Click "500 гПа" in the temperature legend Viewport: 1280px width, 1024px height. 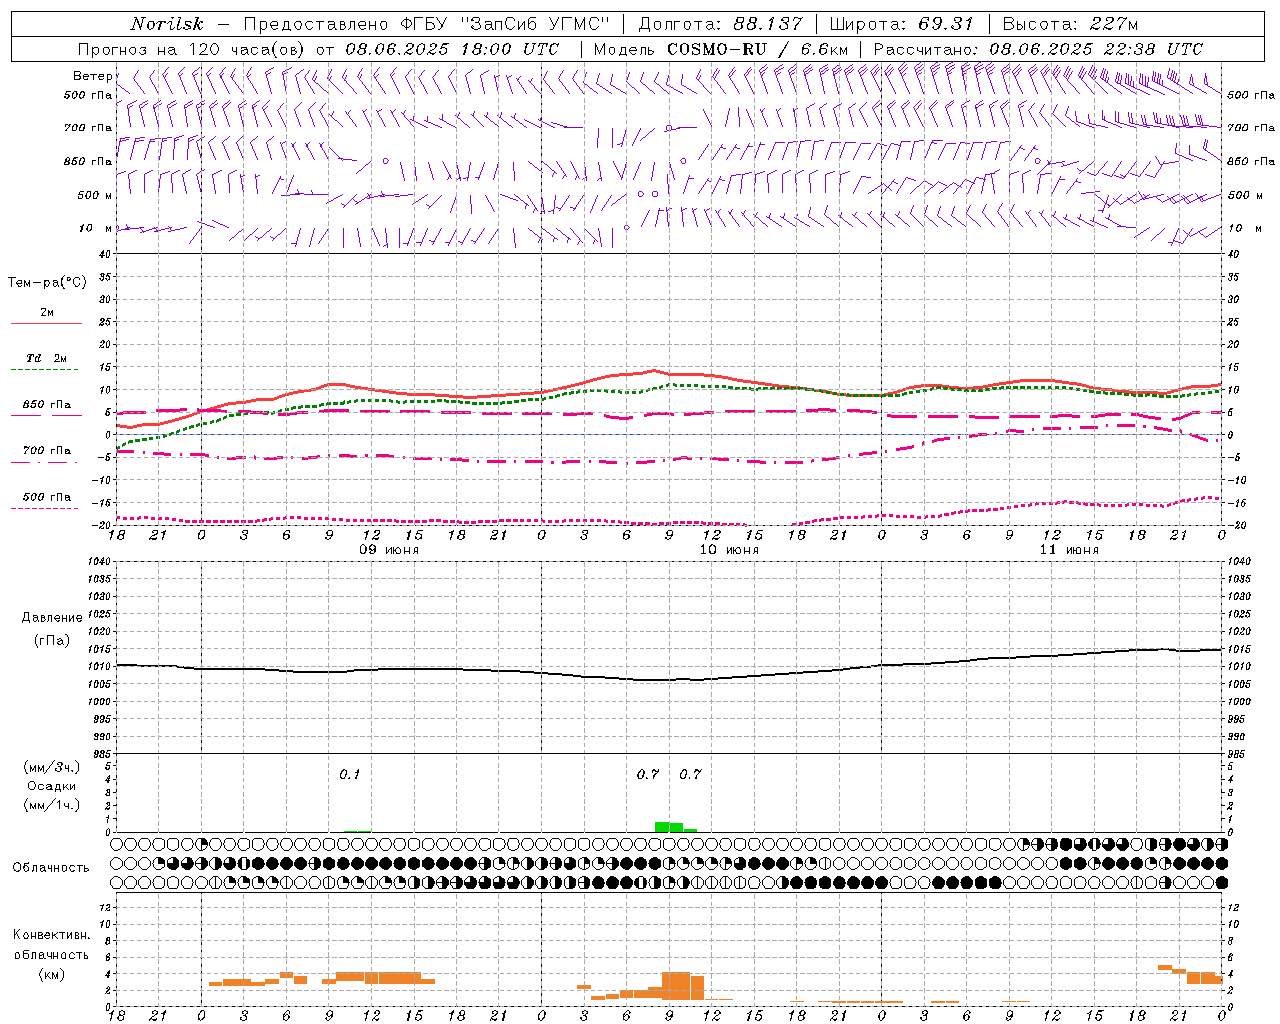click(x=46, y=497)
